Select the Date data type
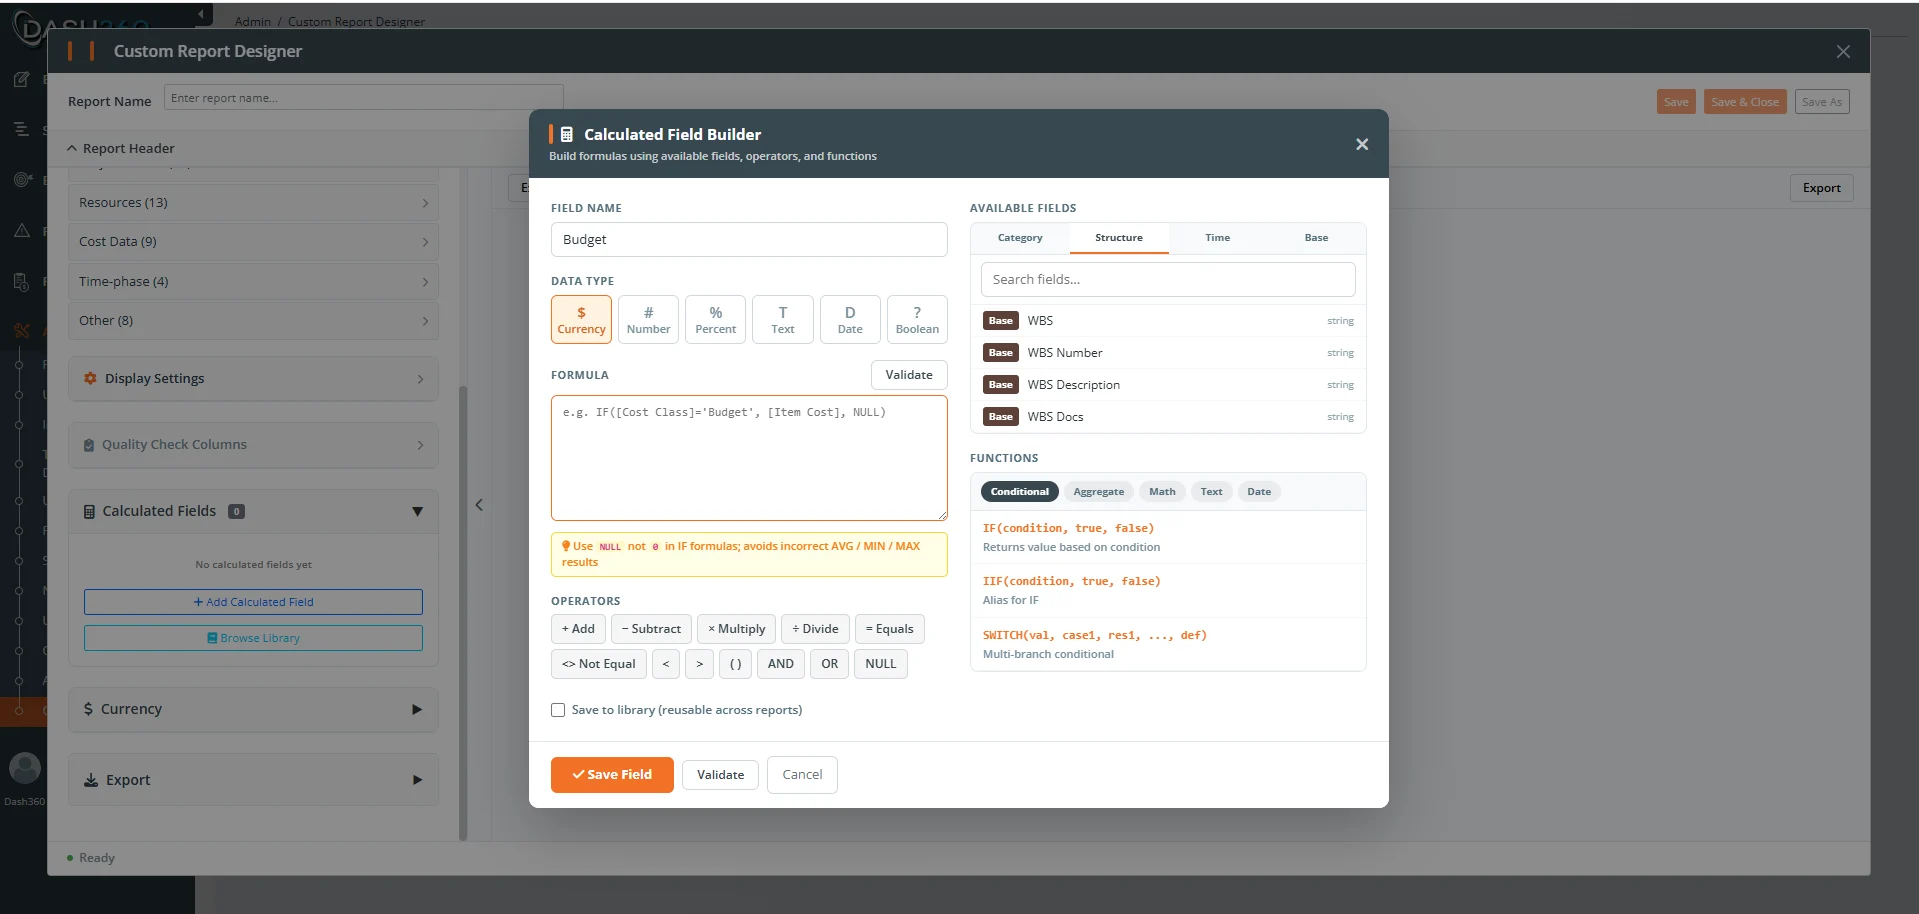 (850, 320)
